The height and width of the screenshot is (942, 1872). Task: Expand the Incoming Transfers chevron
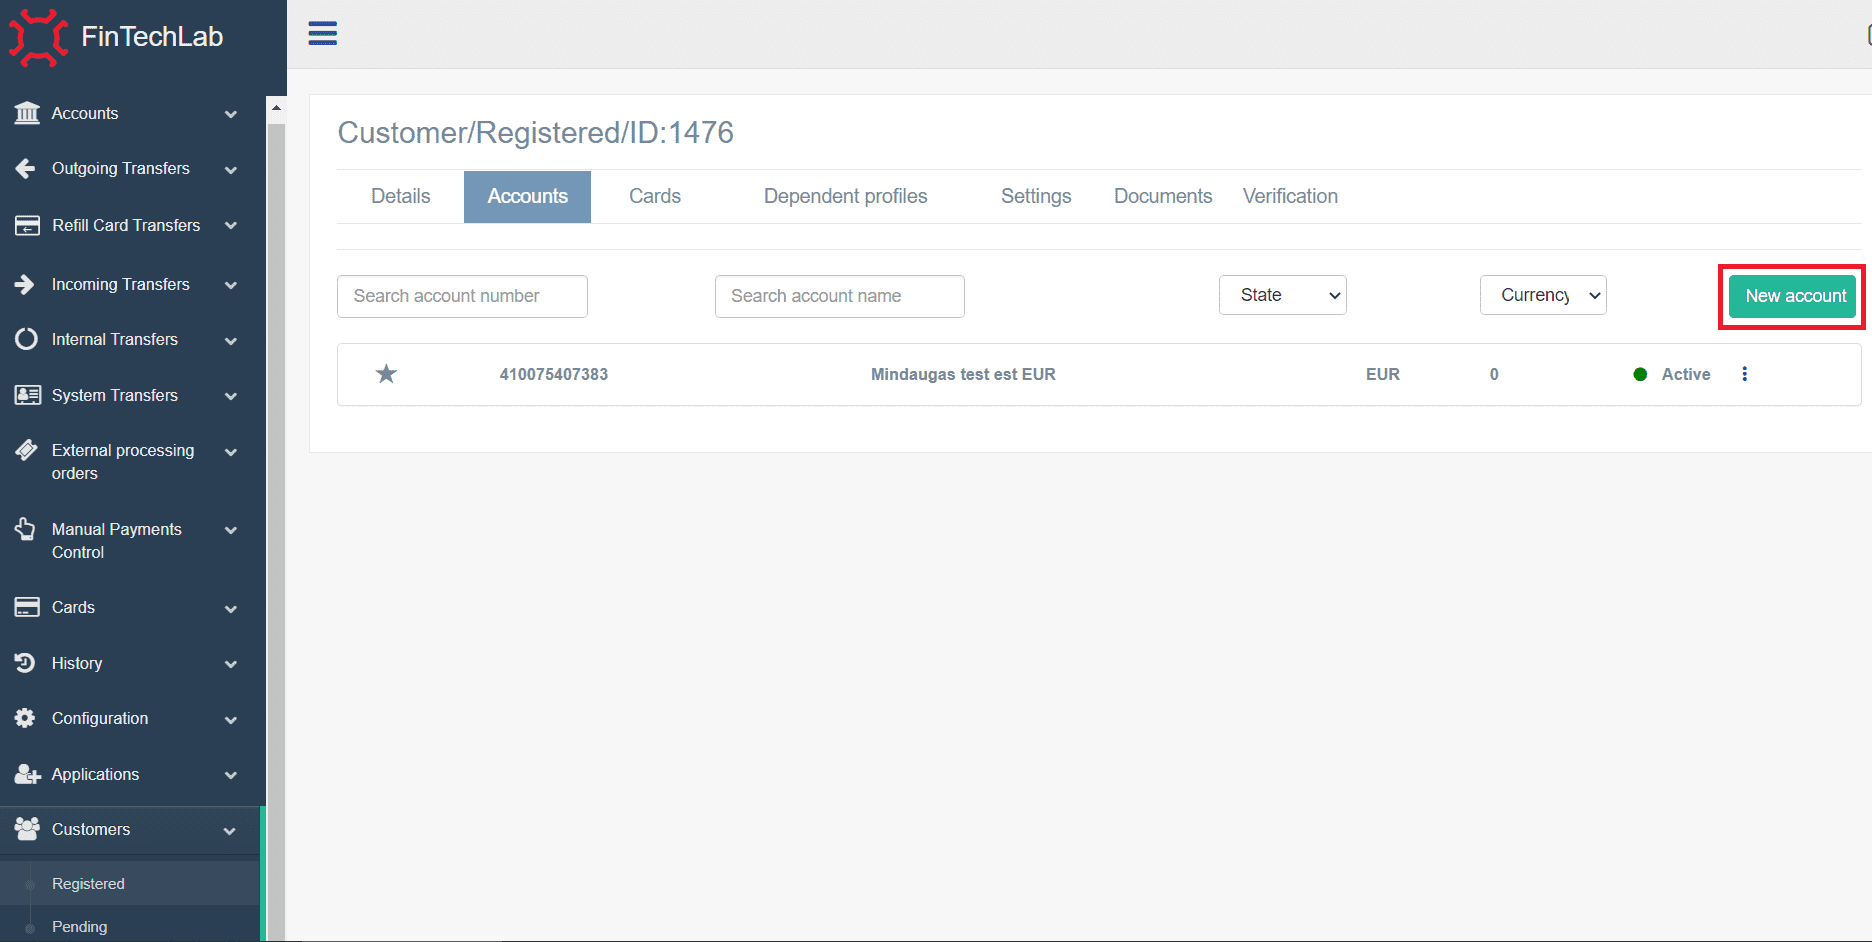[x=231, y=285]
